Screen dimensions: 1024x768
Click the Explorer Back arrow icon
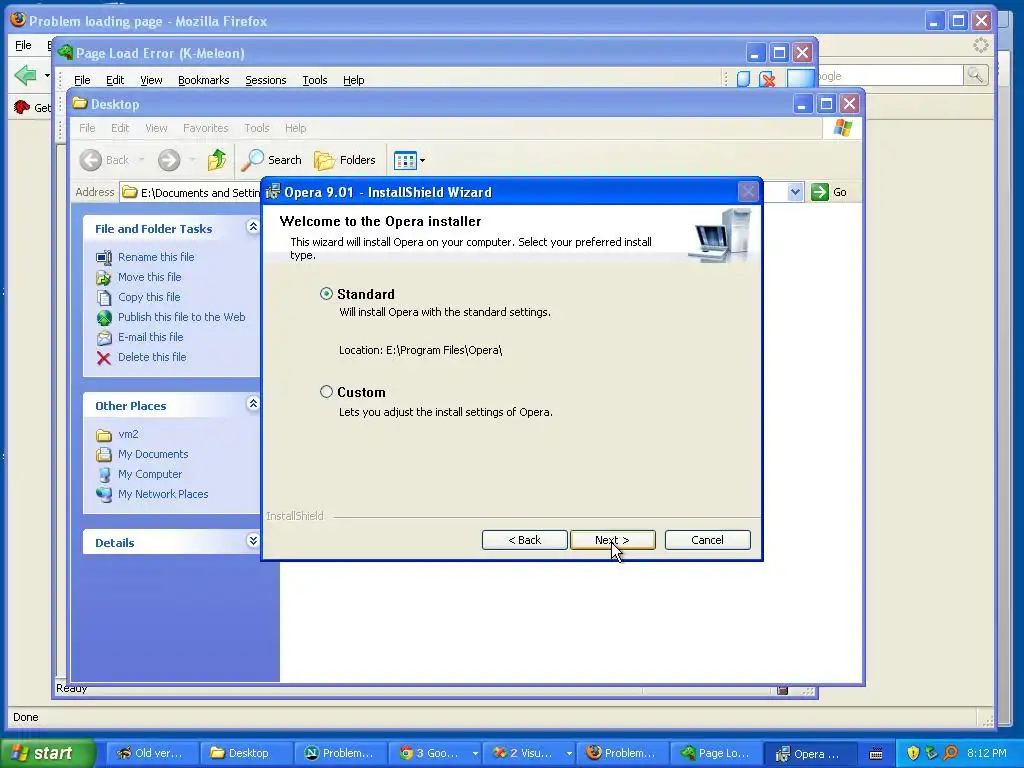tap(91, 160)
